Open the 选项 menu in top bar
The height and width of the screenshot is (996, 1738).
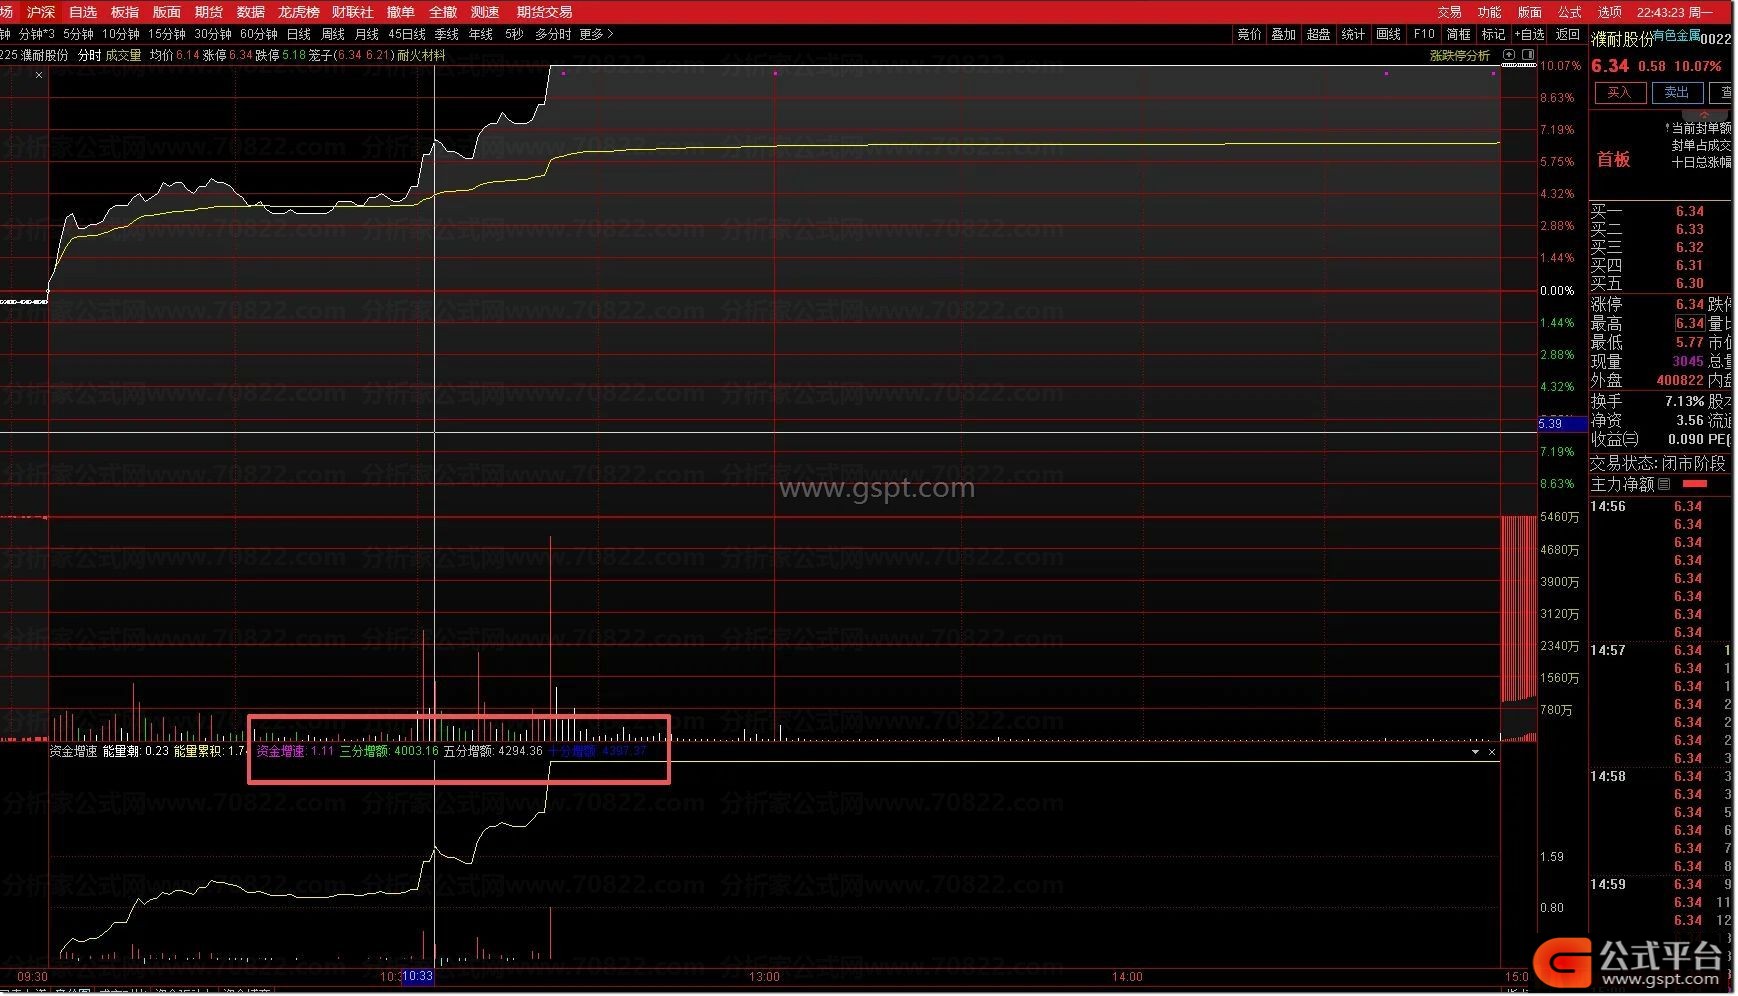tap(1609, 12)
